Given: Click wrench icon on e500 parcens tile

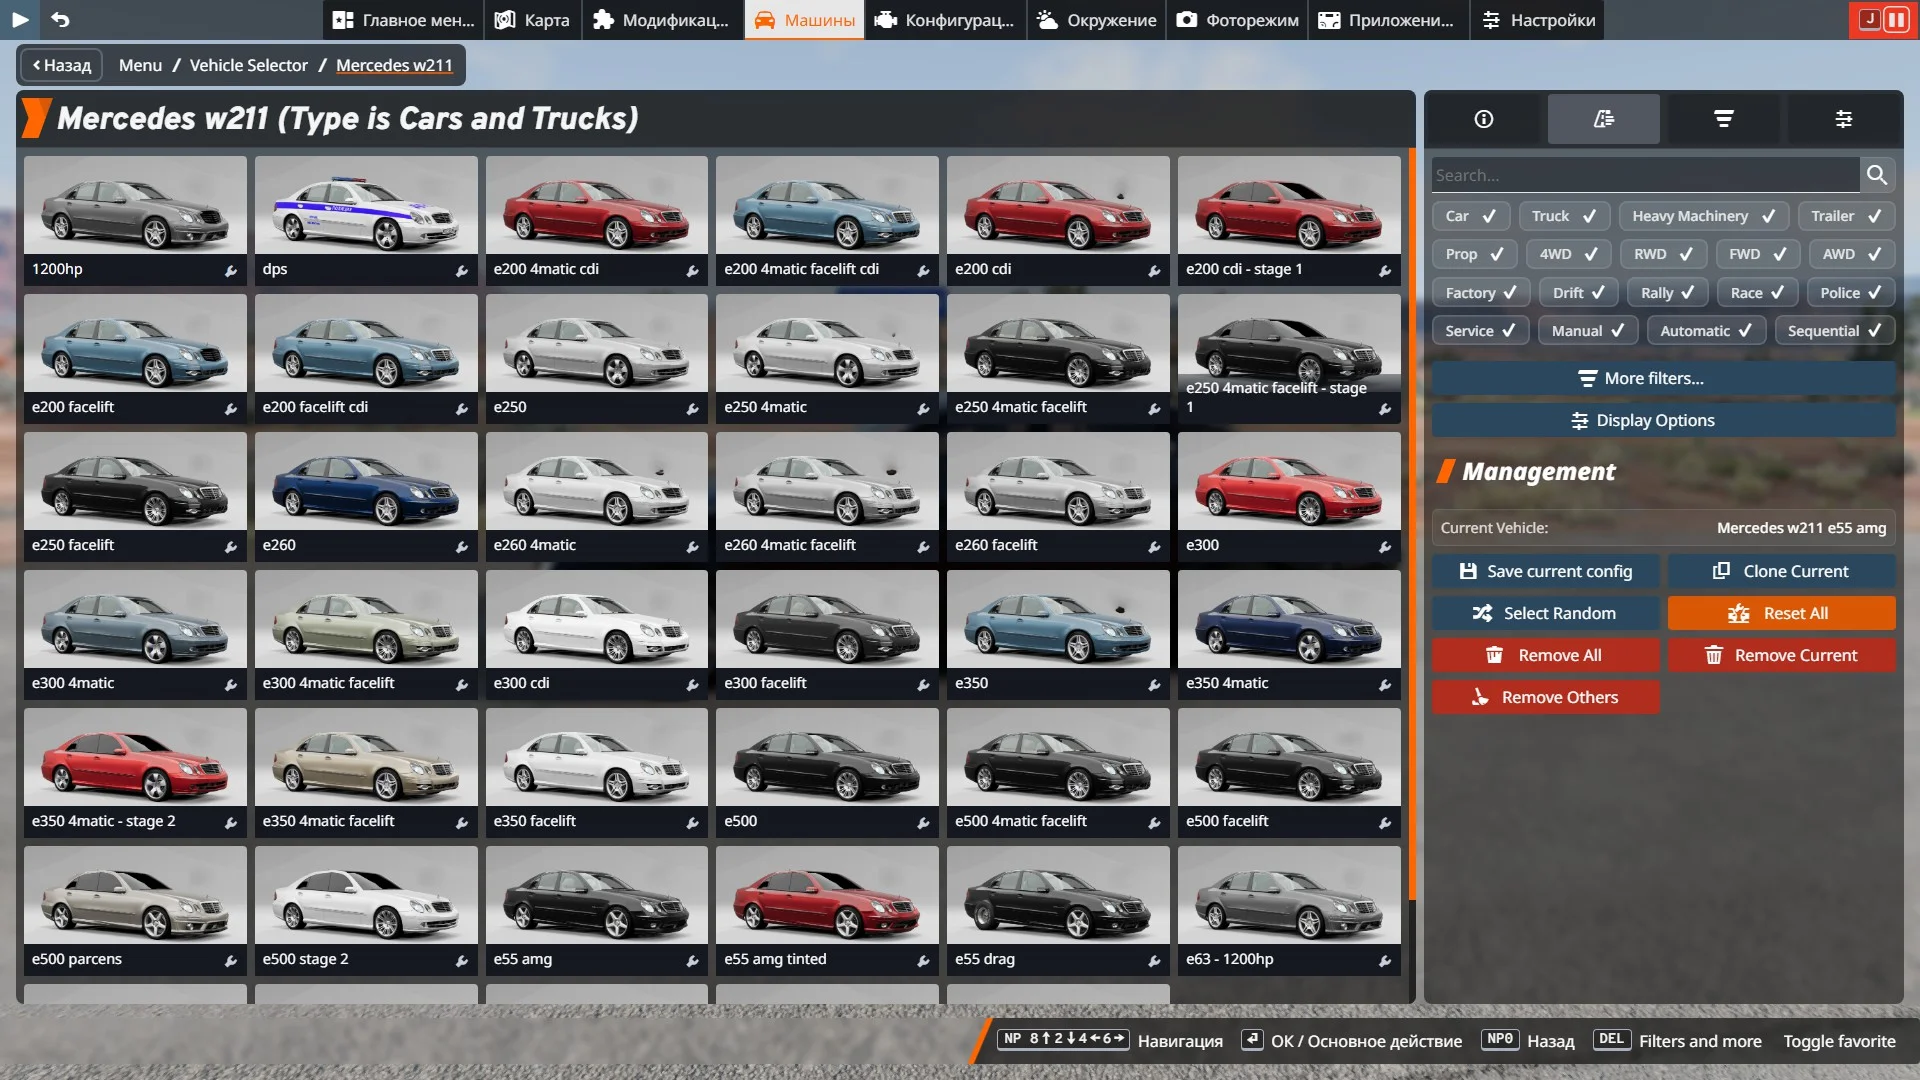Looking at the screenshot, I should (231, 960).
